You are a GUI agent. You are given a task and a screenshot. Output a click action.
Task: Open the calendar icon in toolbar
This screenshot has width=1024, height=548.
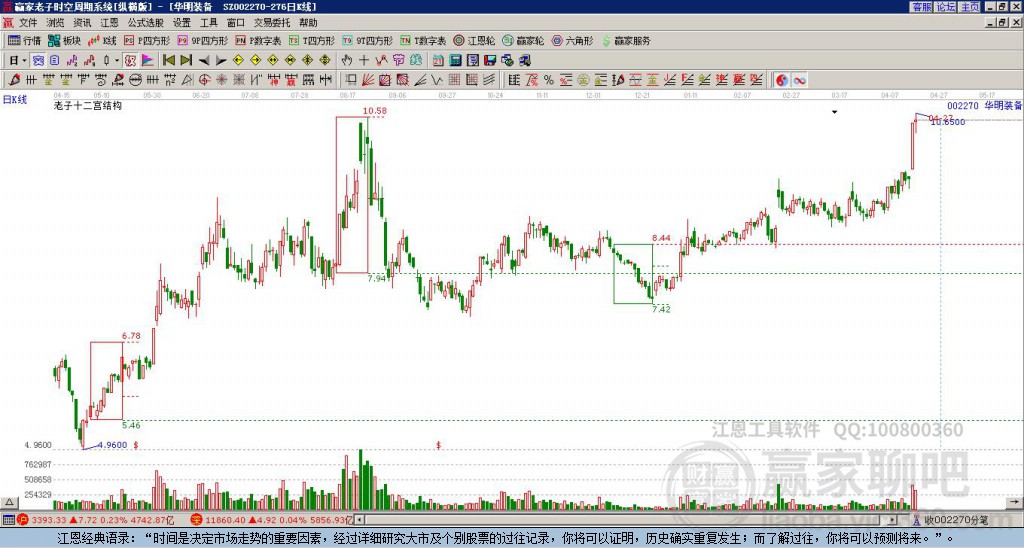coord(438,61)
